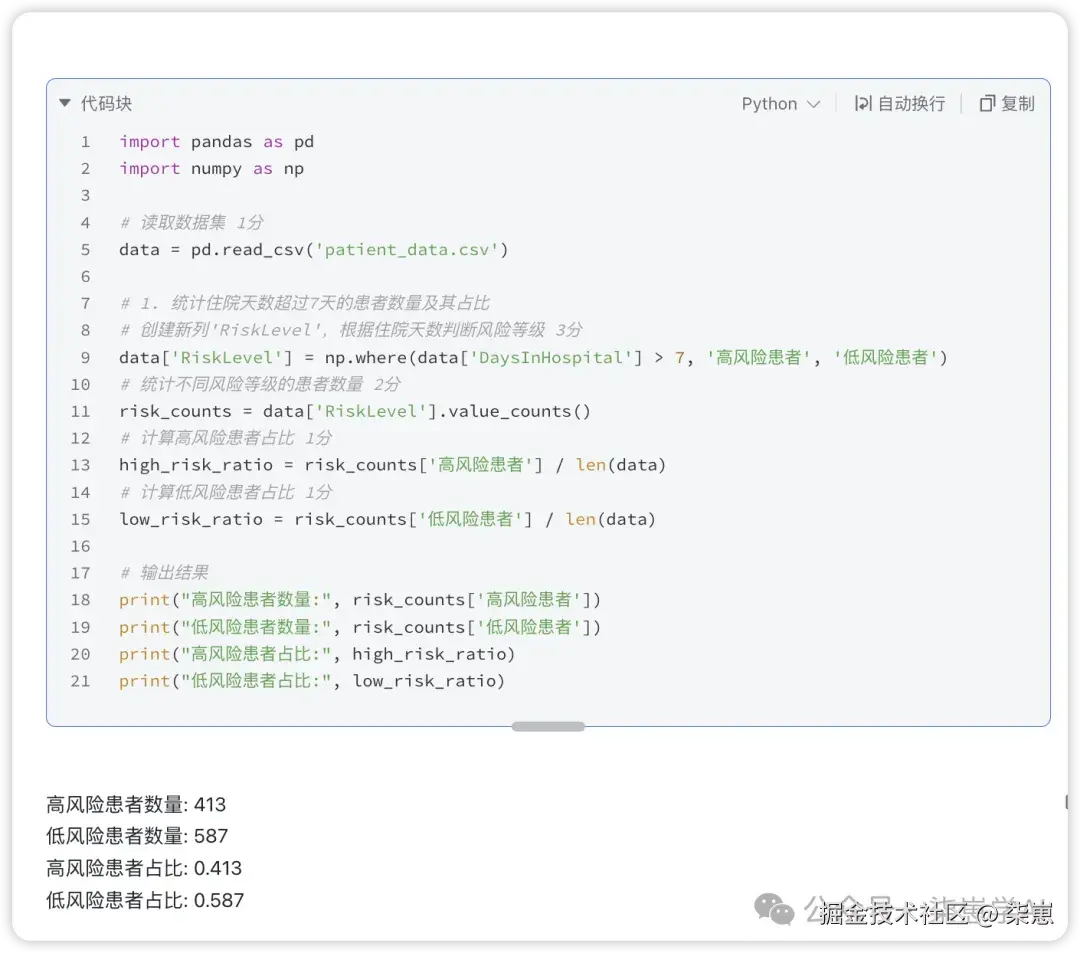Expand the chevron beside the Python label

click(x=815, y=103)
